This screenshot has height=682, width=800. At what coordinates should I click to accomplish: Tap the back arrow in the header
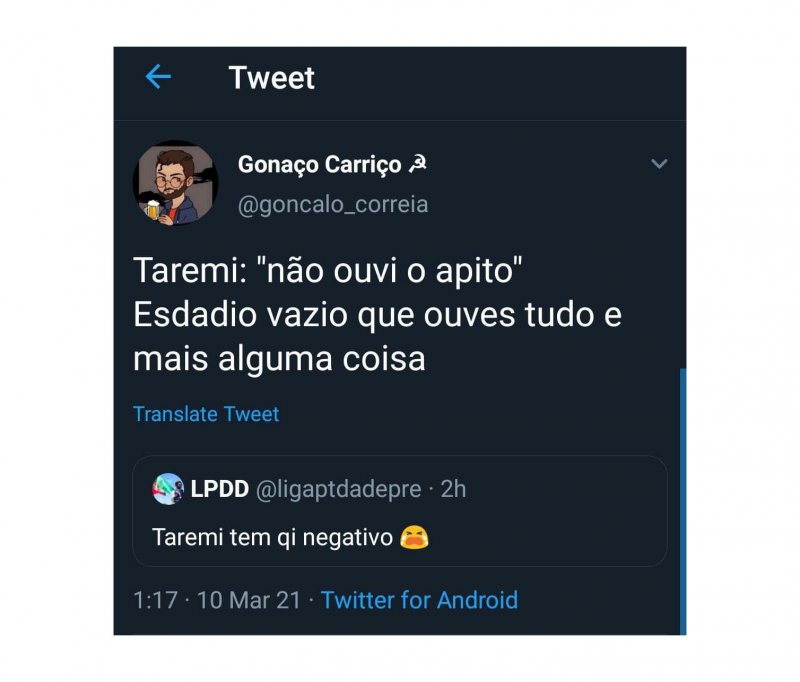point(158,77)
